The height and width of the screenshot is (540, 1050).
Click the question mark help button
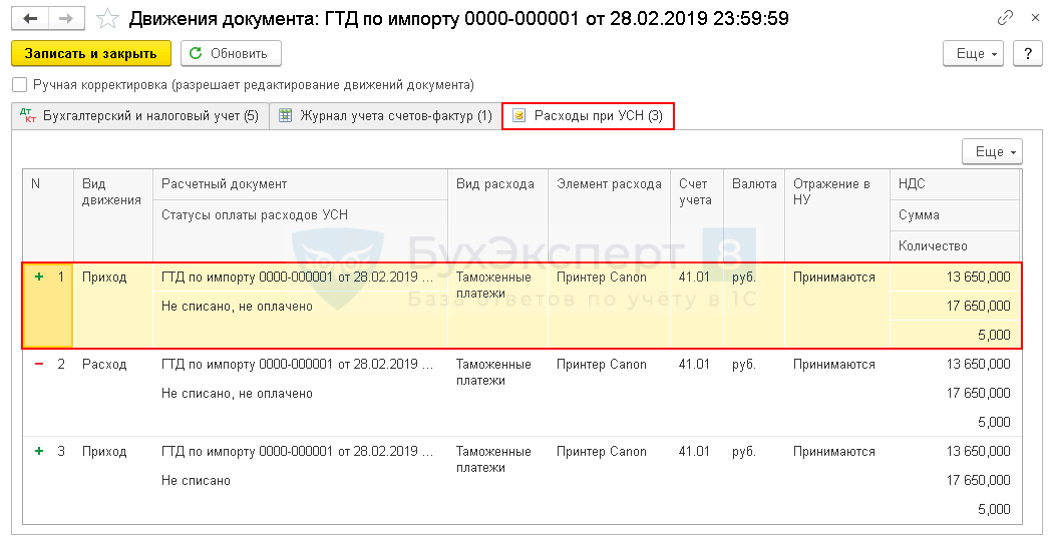[x=1026, y=54]
